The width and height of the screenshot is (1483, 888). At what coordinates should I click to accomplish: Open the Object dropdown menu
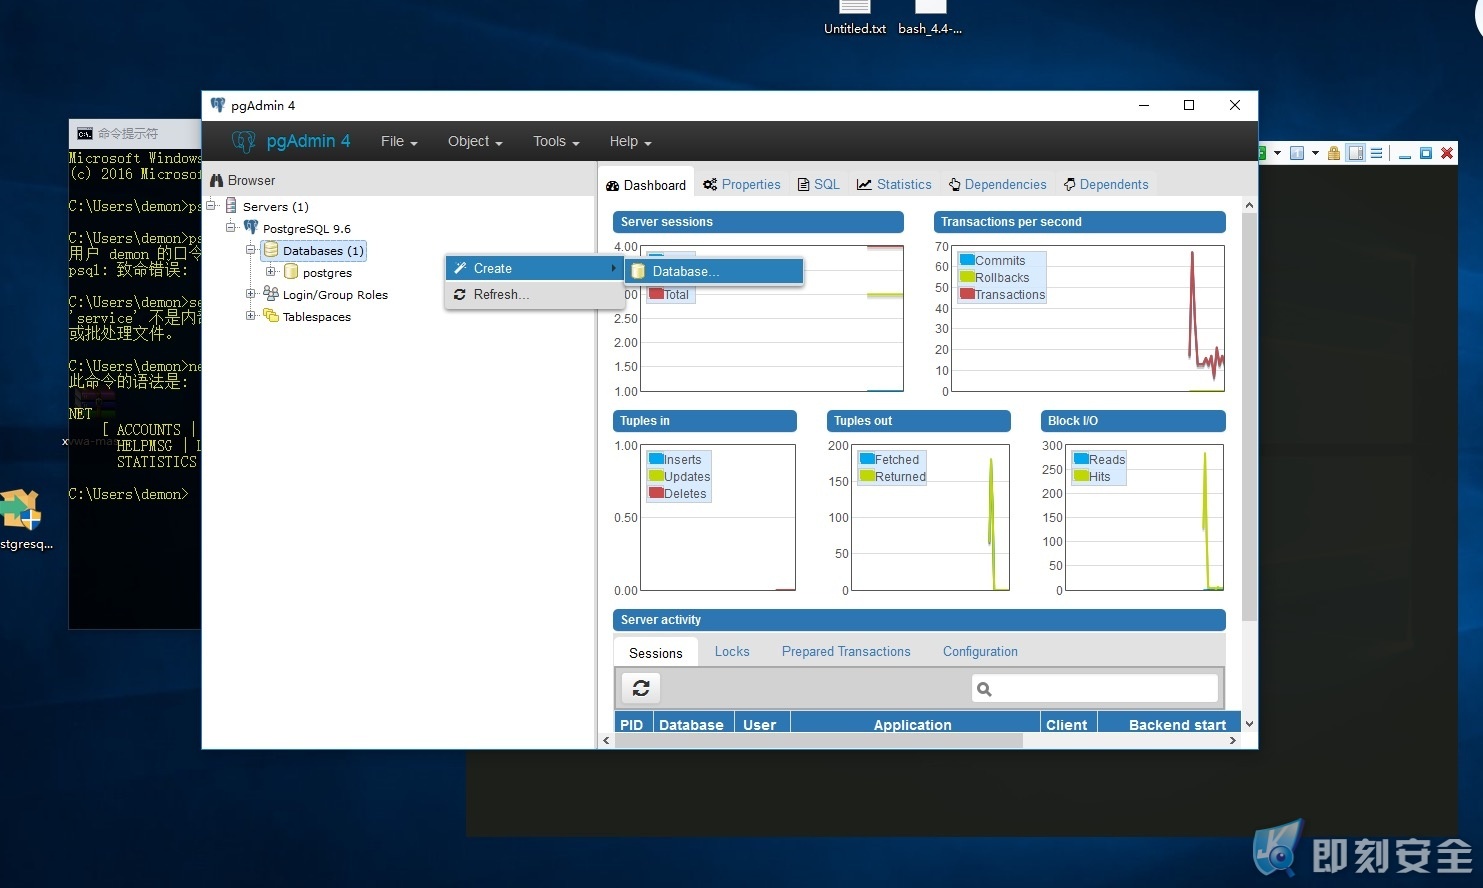click(475, 142)
